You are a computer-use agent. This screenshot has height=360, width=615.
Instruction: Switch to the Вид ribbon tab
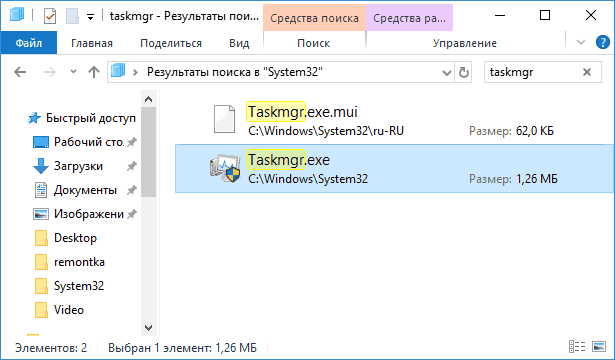point(239,43)
